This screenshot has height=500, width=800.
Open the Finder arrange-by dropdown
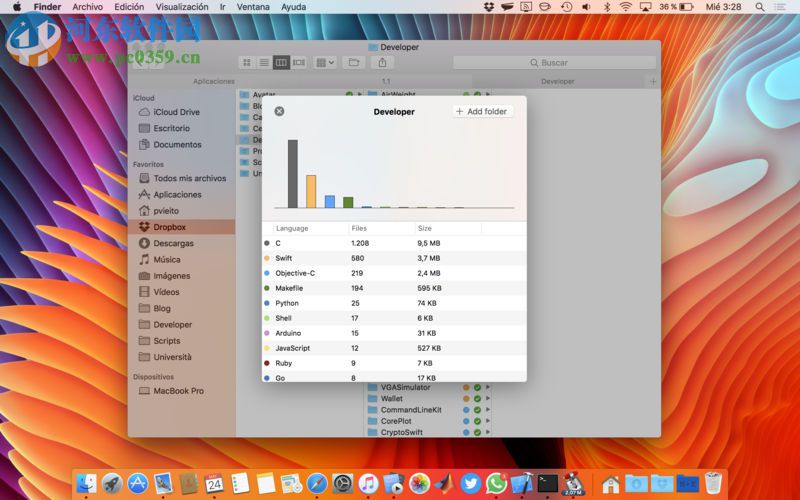click(x=325, y=62)
